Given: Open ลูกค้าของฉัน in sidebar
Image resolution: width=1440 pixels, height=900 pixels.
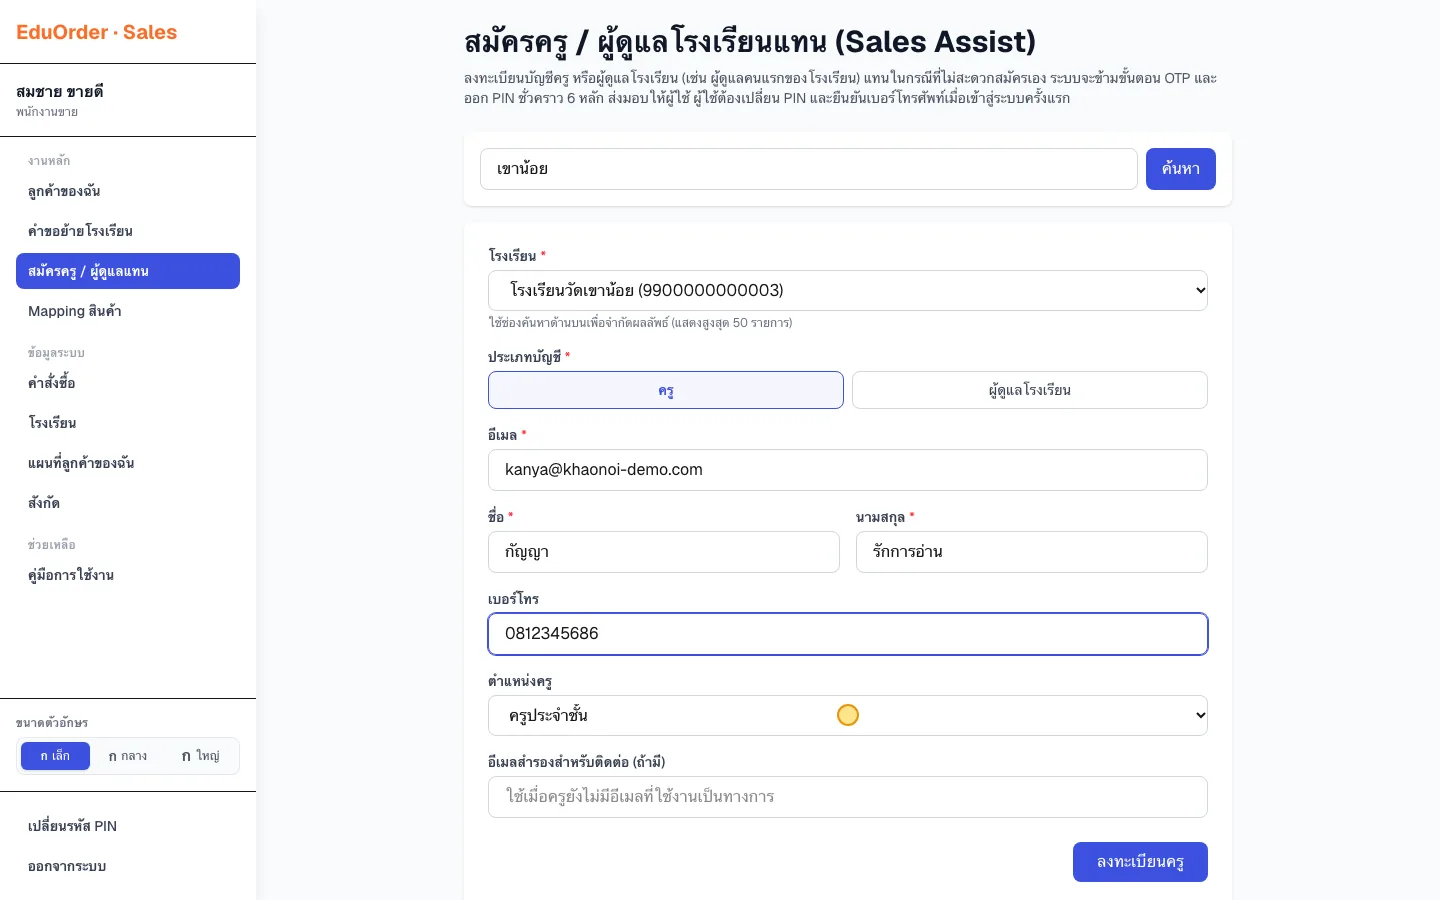Looking at the screenshot, I should pos(128,191).
